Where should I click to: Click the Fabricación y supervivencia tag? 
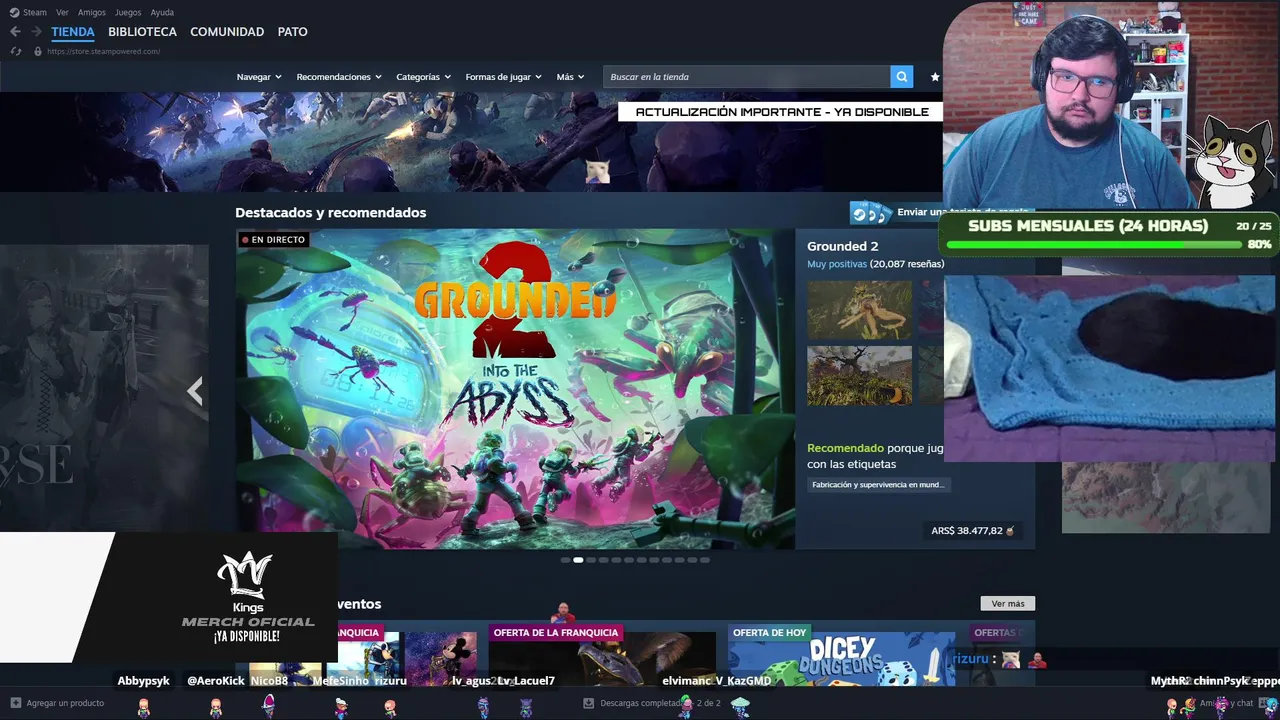(877, 485)
